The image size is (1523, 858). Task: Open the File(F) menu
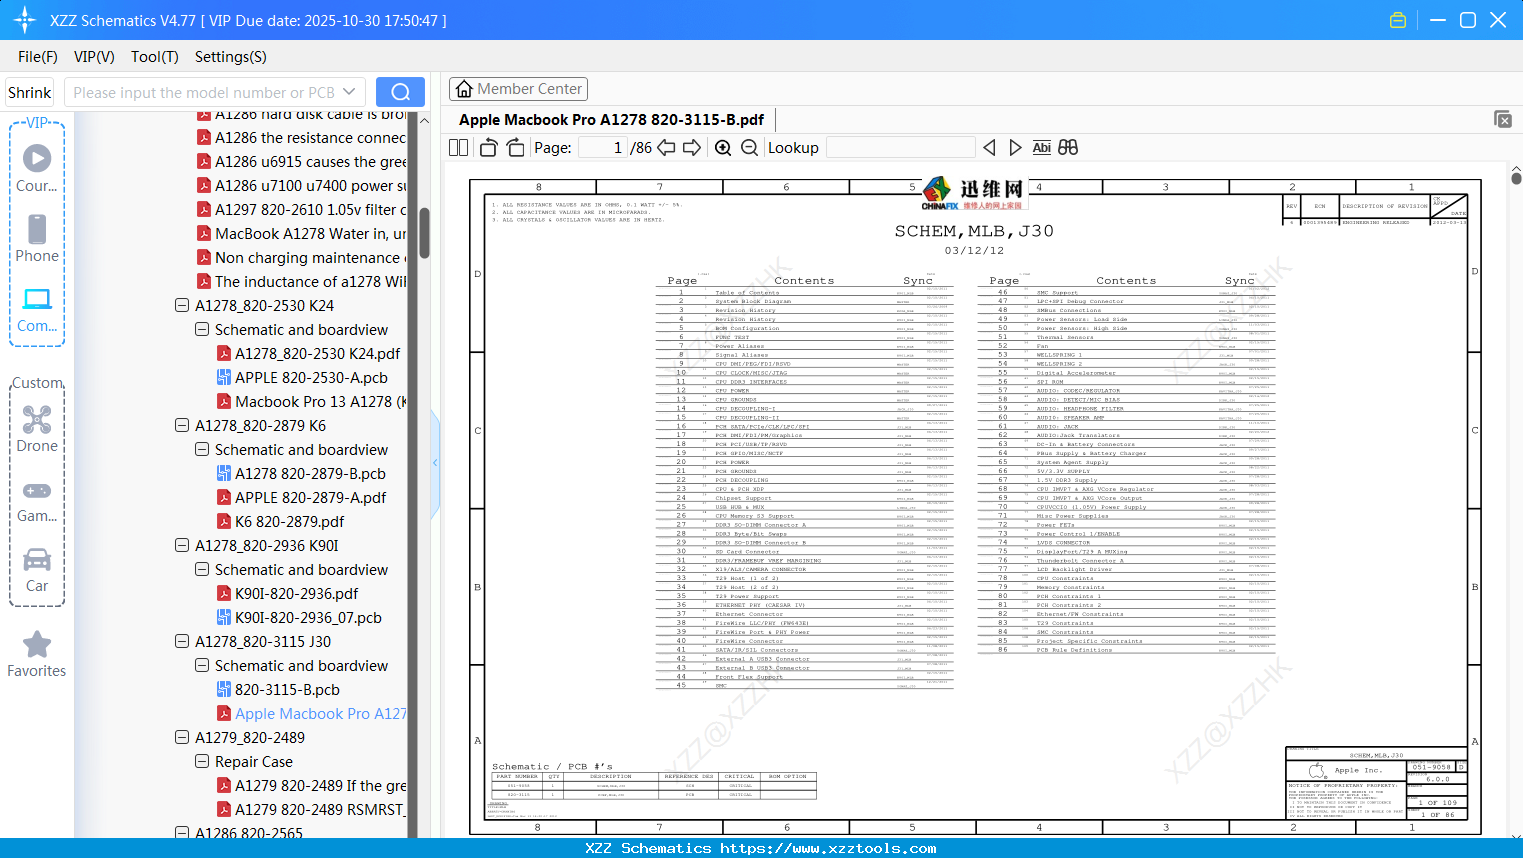(38, 57)
